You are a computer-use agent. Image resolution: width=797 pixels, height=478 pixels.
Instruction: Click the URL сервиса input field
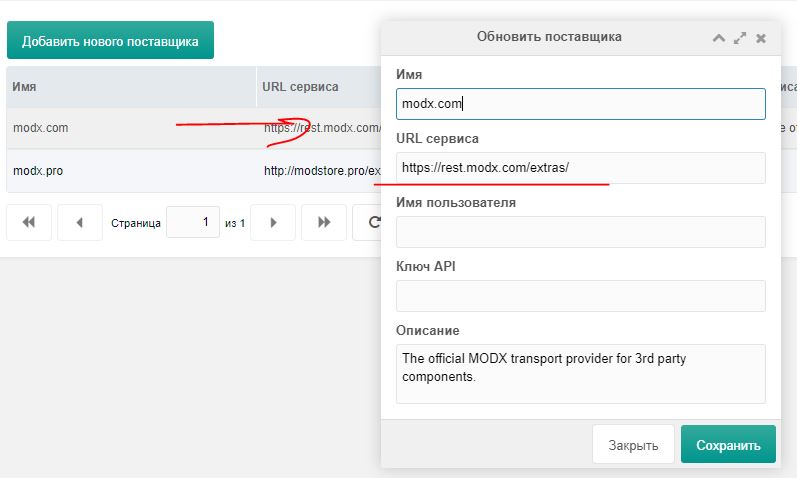pyautogui.click(x=580, y=168)
